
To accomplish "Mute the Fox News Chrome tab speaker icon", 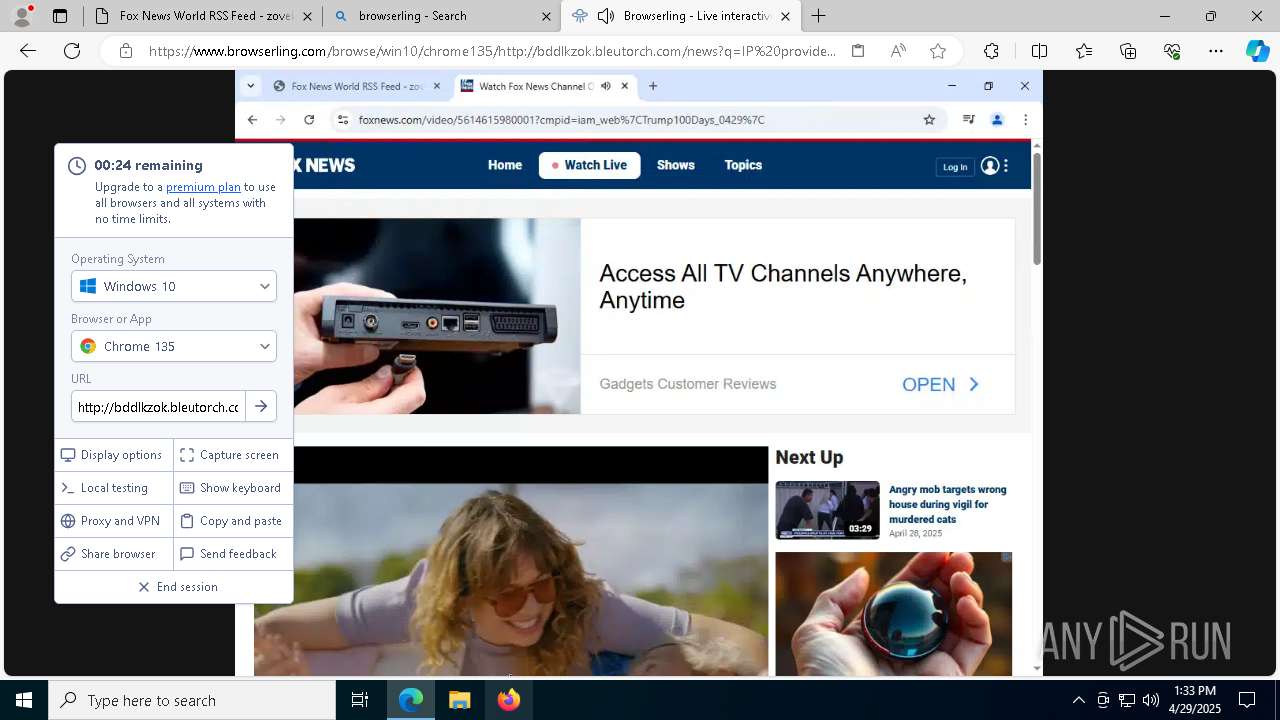I will click(x=606, y=86).
